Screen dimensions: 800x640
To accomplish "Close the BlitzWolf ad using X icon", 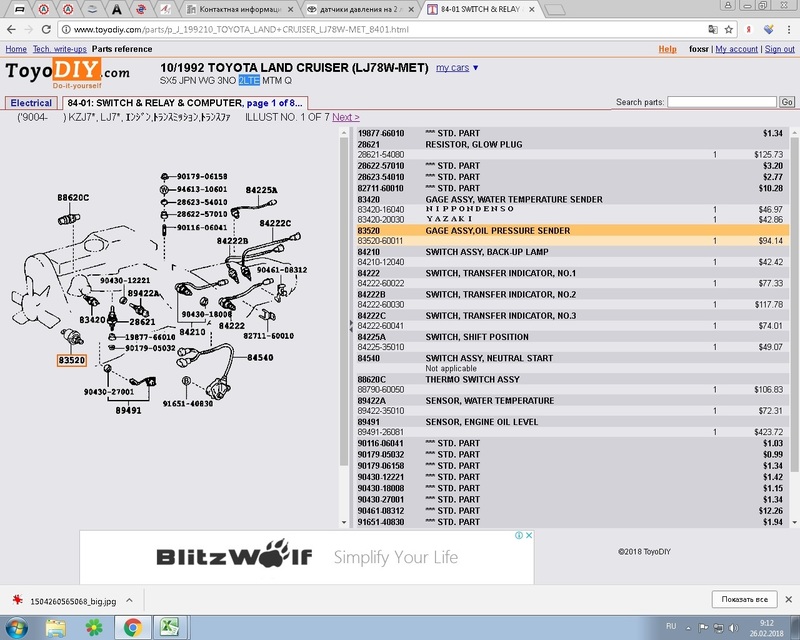I will [x=529, y=536].
